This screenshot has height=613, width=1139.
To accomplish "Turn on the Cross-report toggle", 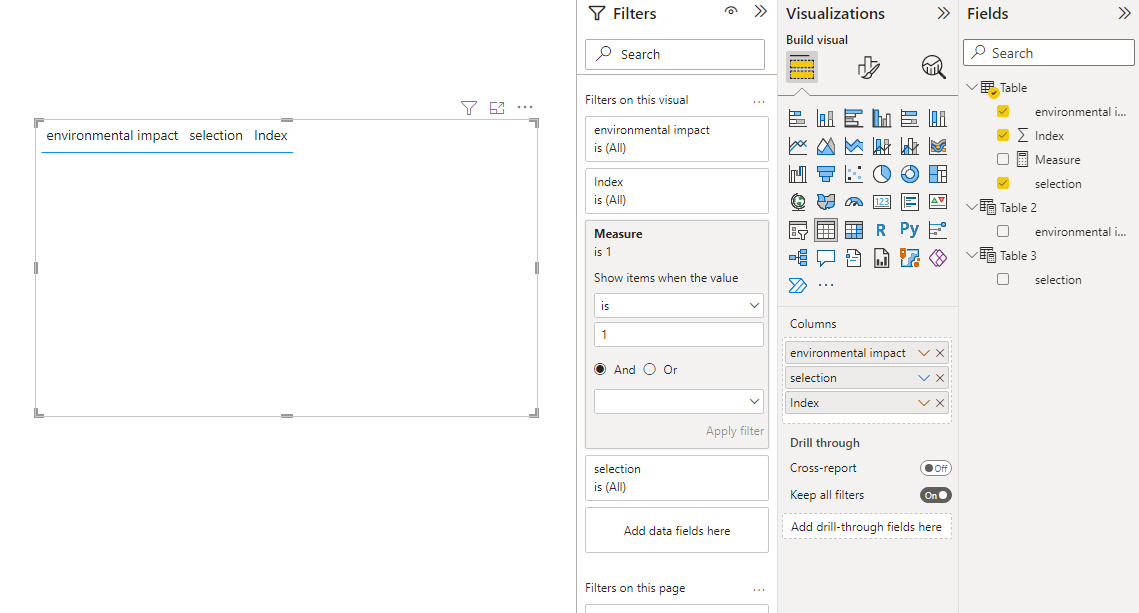I will coord(936,468).
